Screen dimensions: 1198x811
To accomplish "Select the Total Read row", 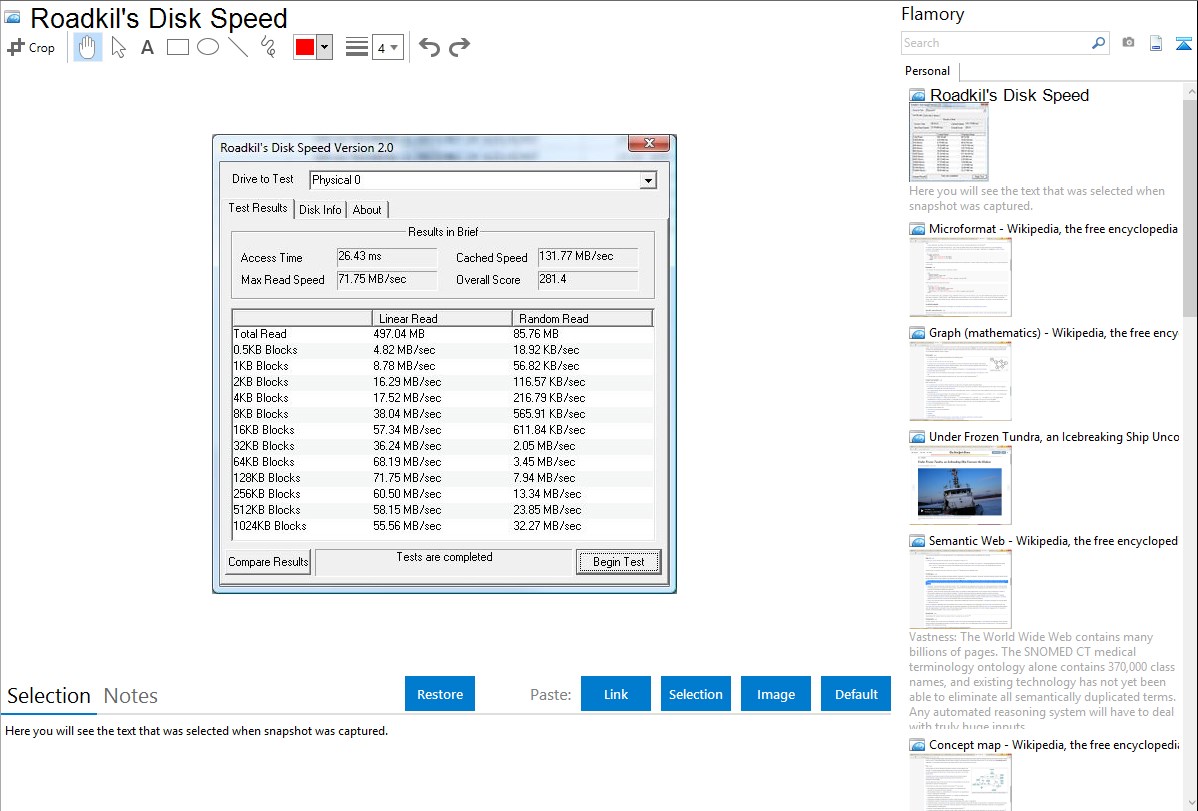I will [x=442, y=334].
